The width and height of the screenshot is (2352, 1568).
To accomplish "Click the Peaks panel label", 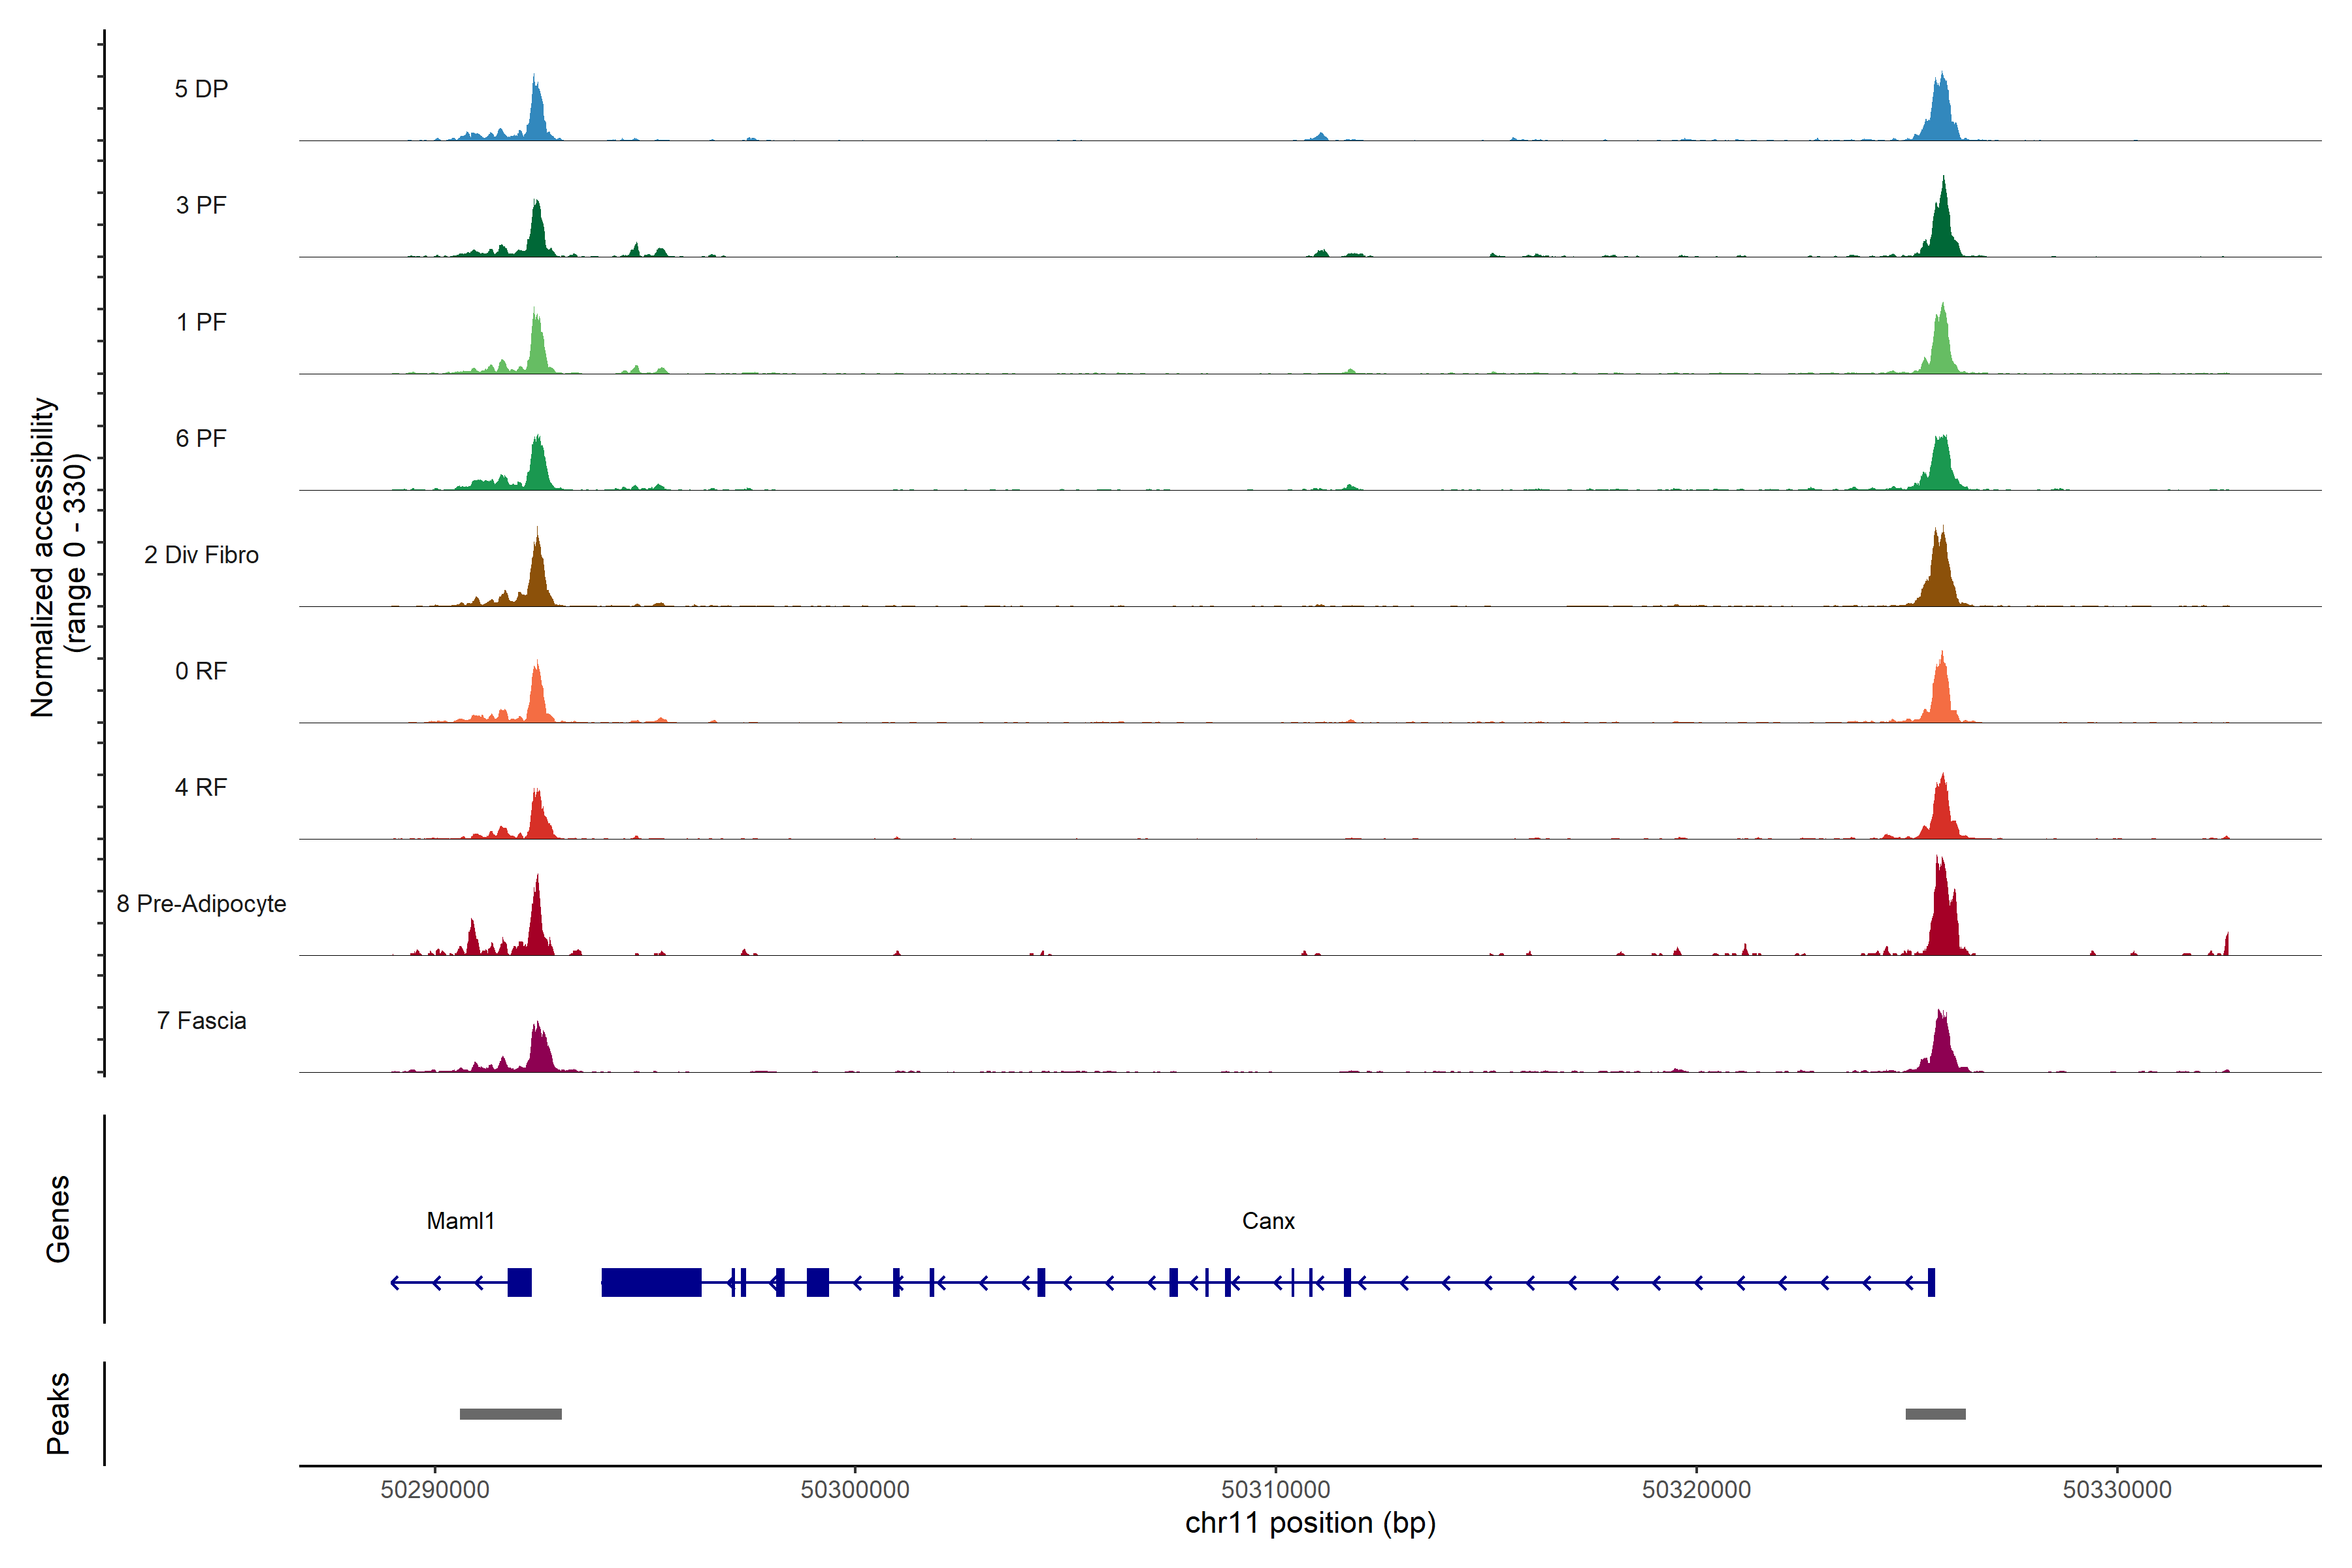I will pyautogui.click(x=58, y=1413).
